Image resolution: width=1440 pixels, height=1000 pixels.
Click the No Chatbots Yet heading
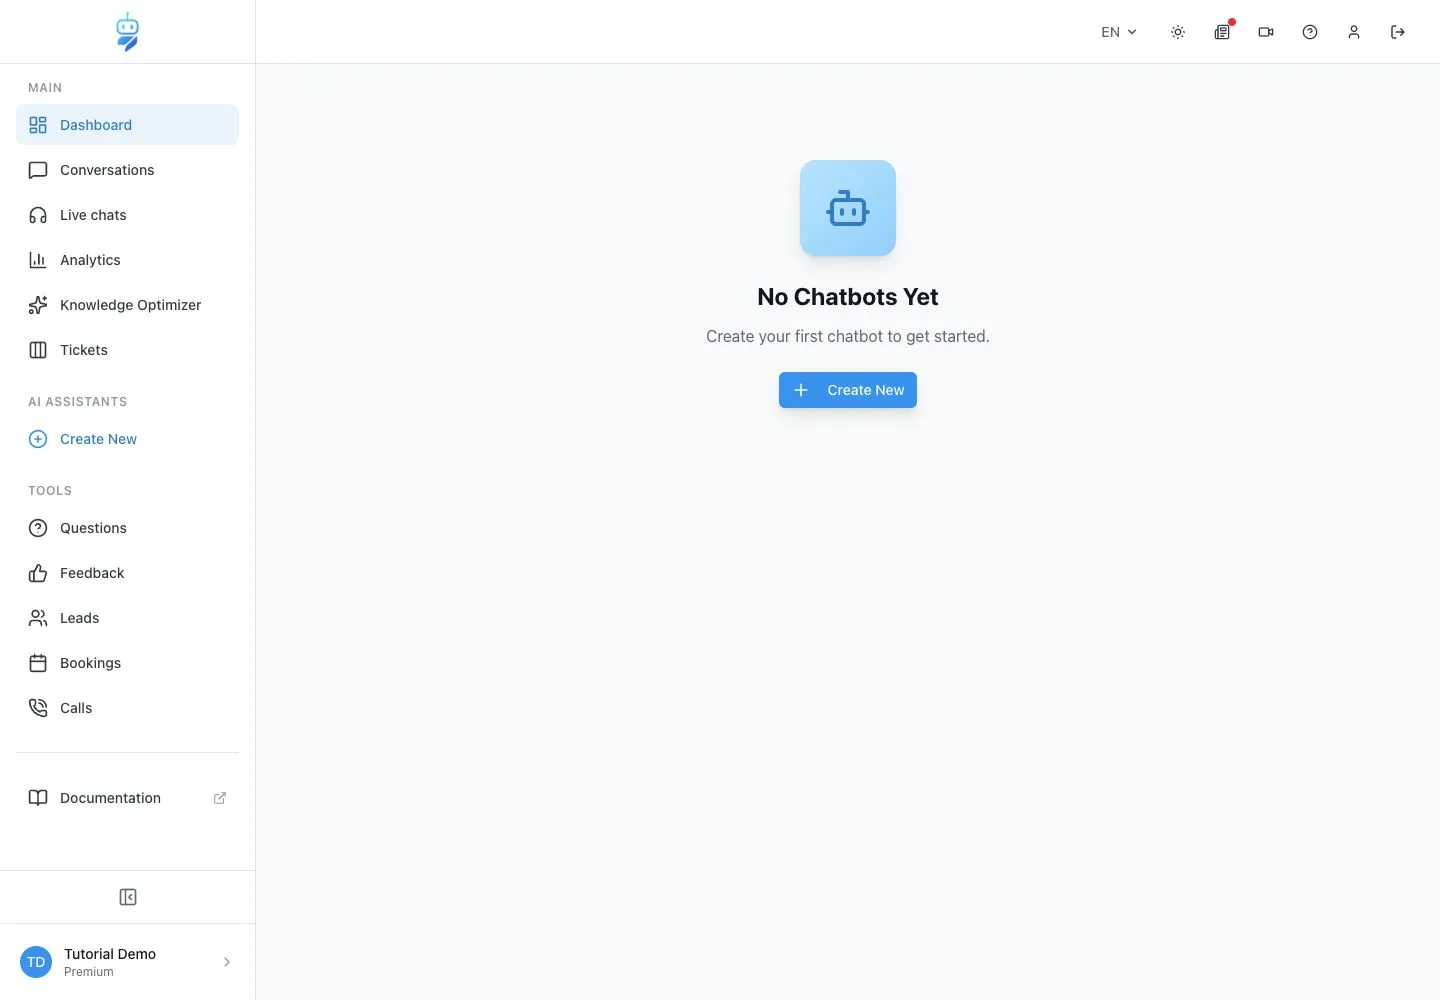pos(848,297)
